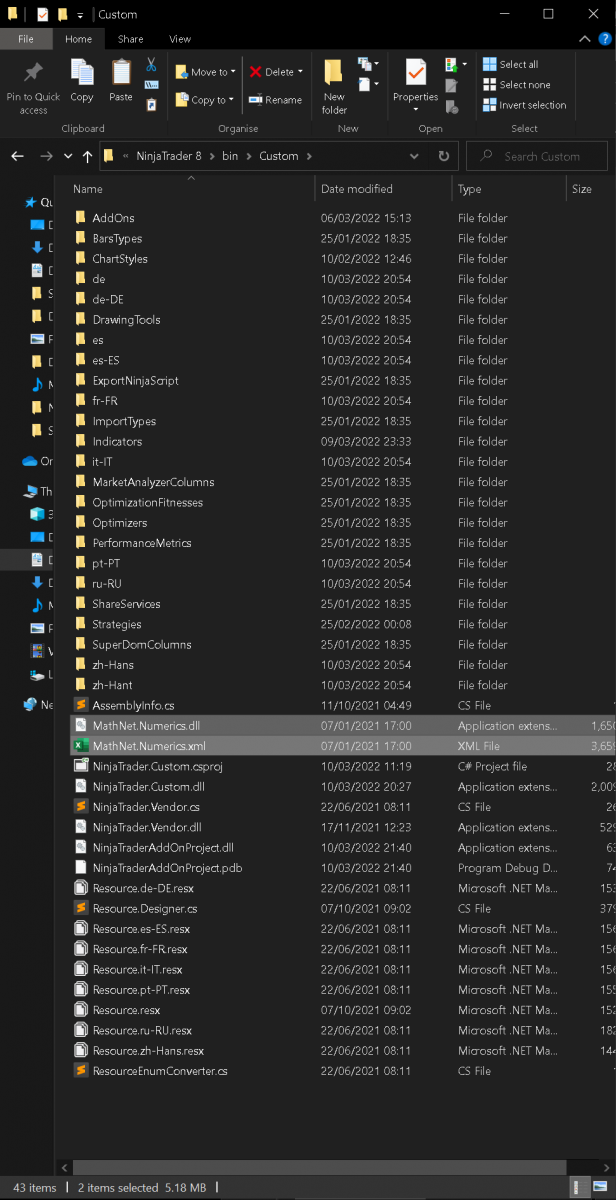616x1200 pixels.
Task: Open the File menu tab
Action: click(26, 39)
